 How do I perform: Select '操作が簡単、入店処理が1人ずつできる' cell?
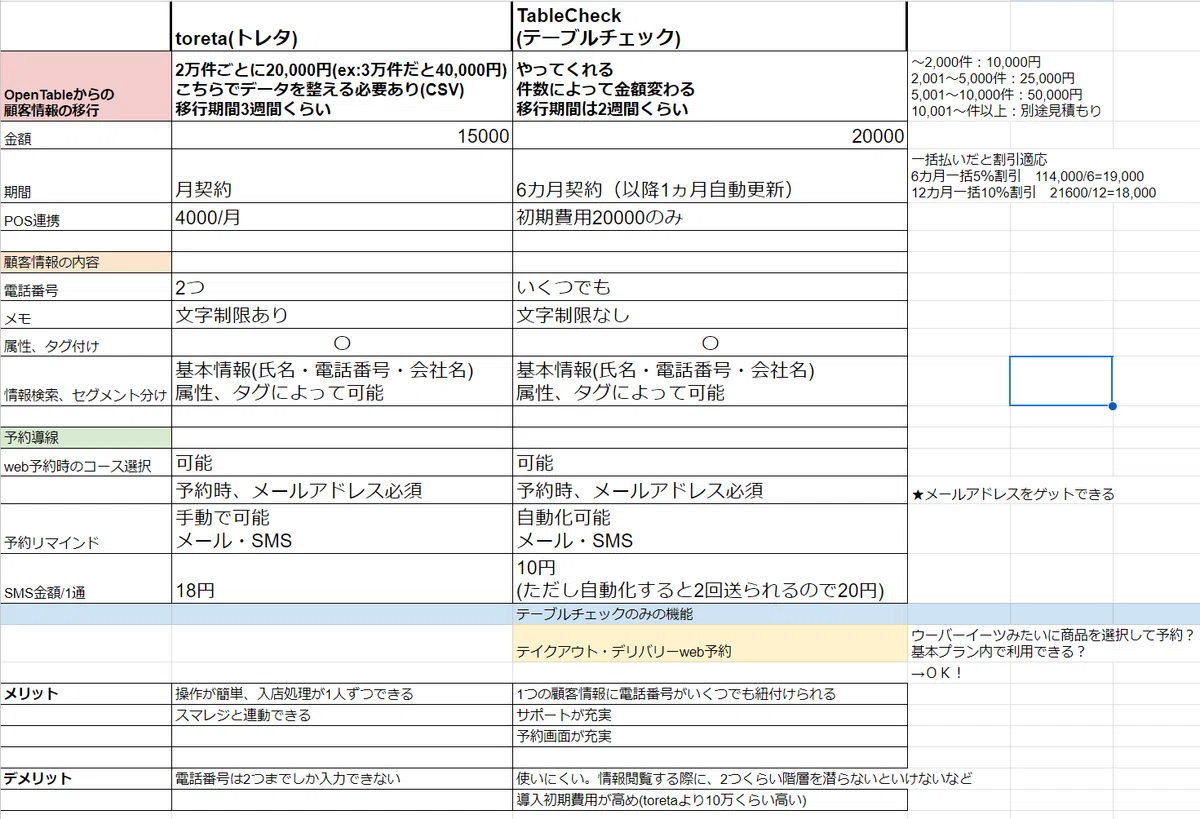tap(341, 693)
